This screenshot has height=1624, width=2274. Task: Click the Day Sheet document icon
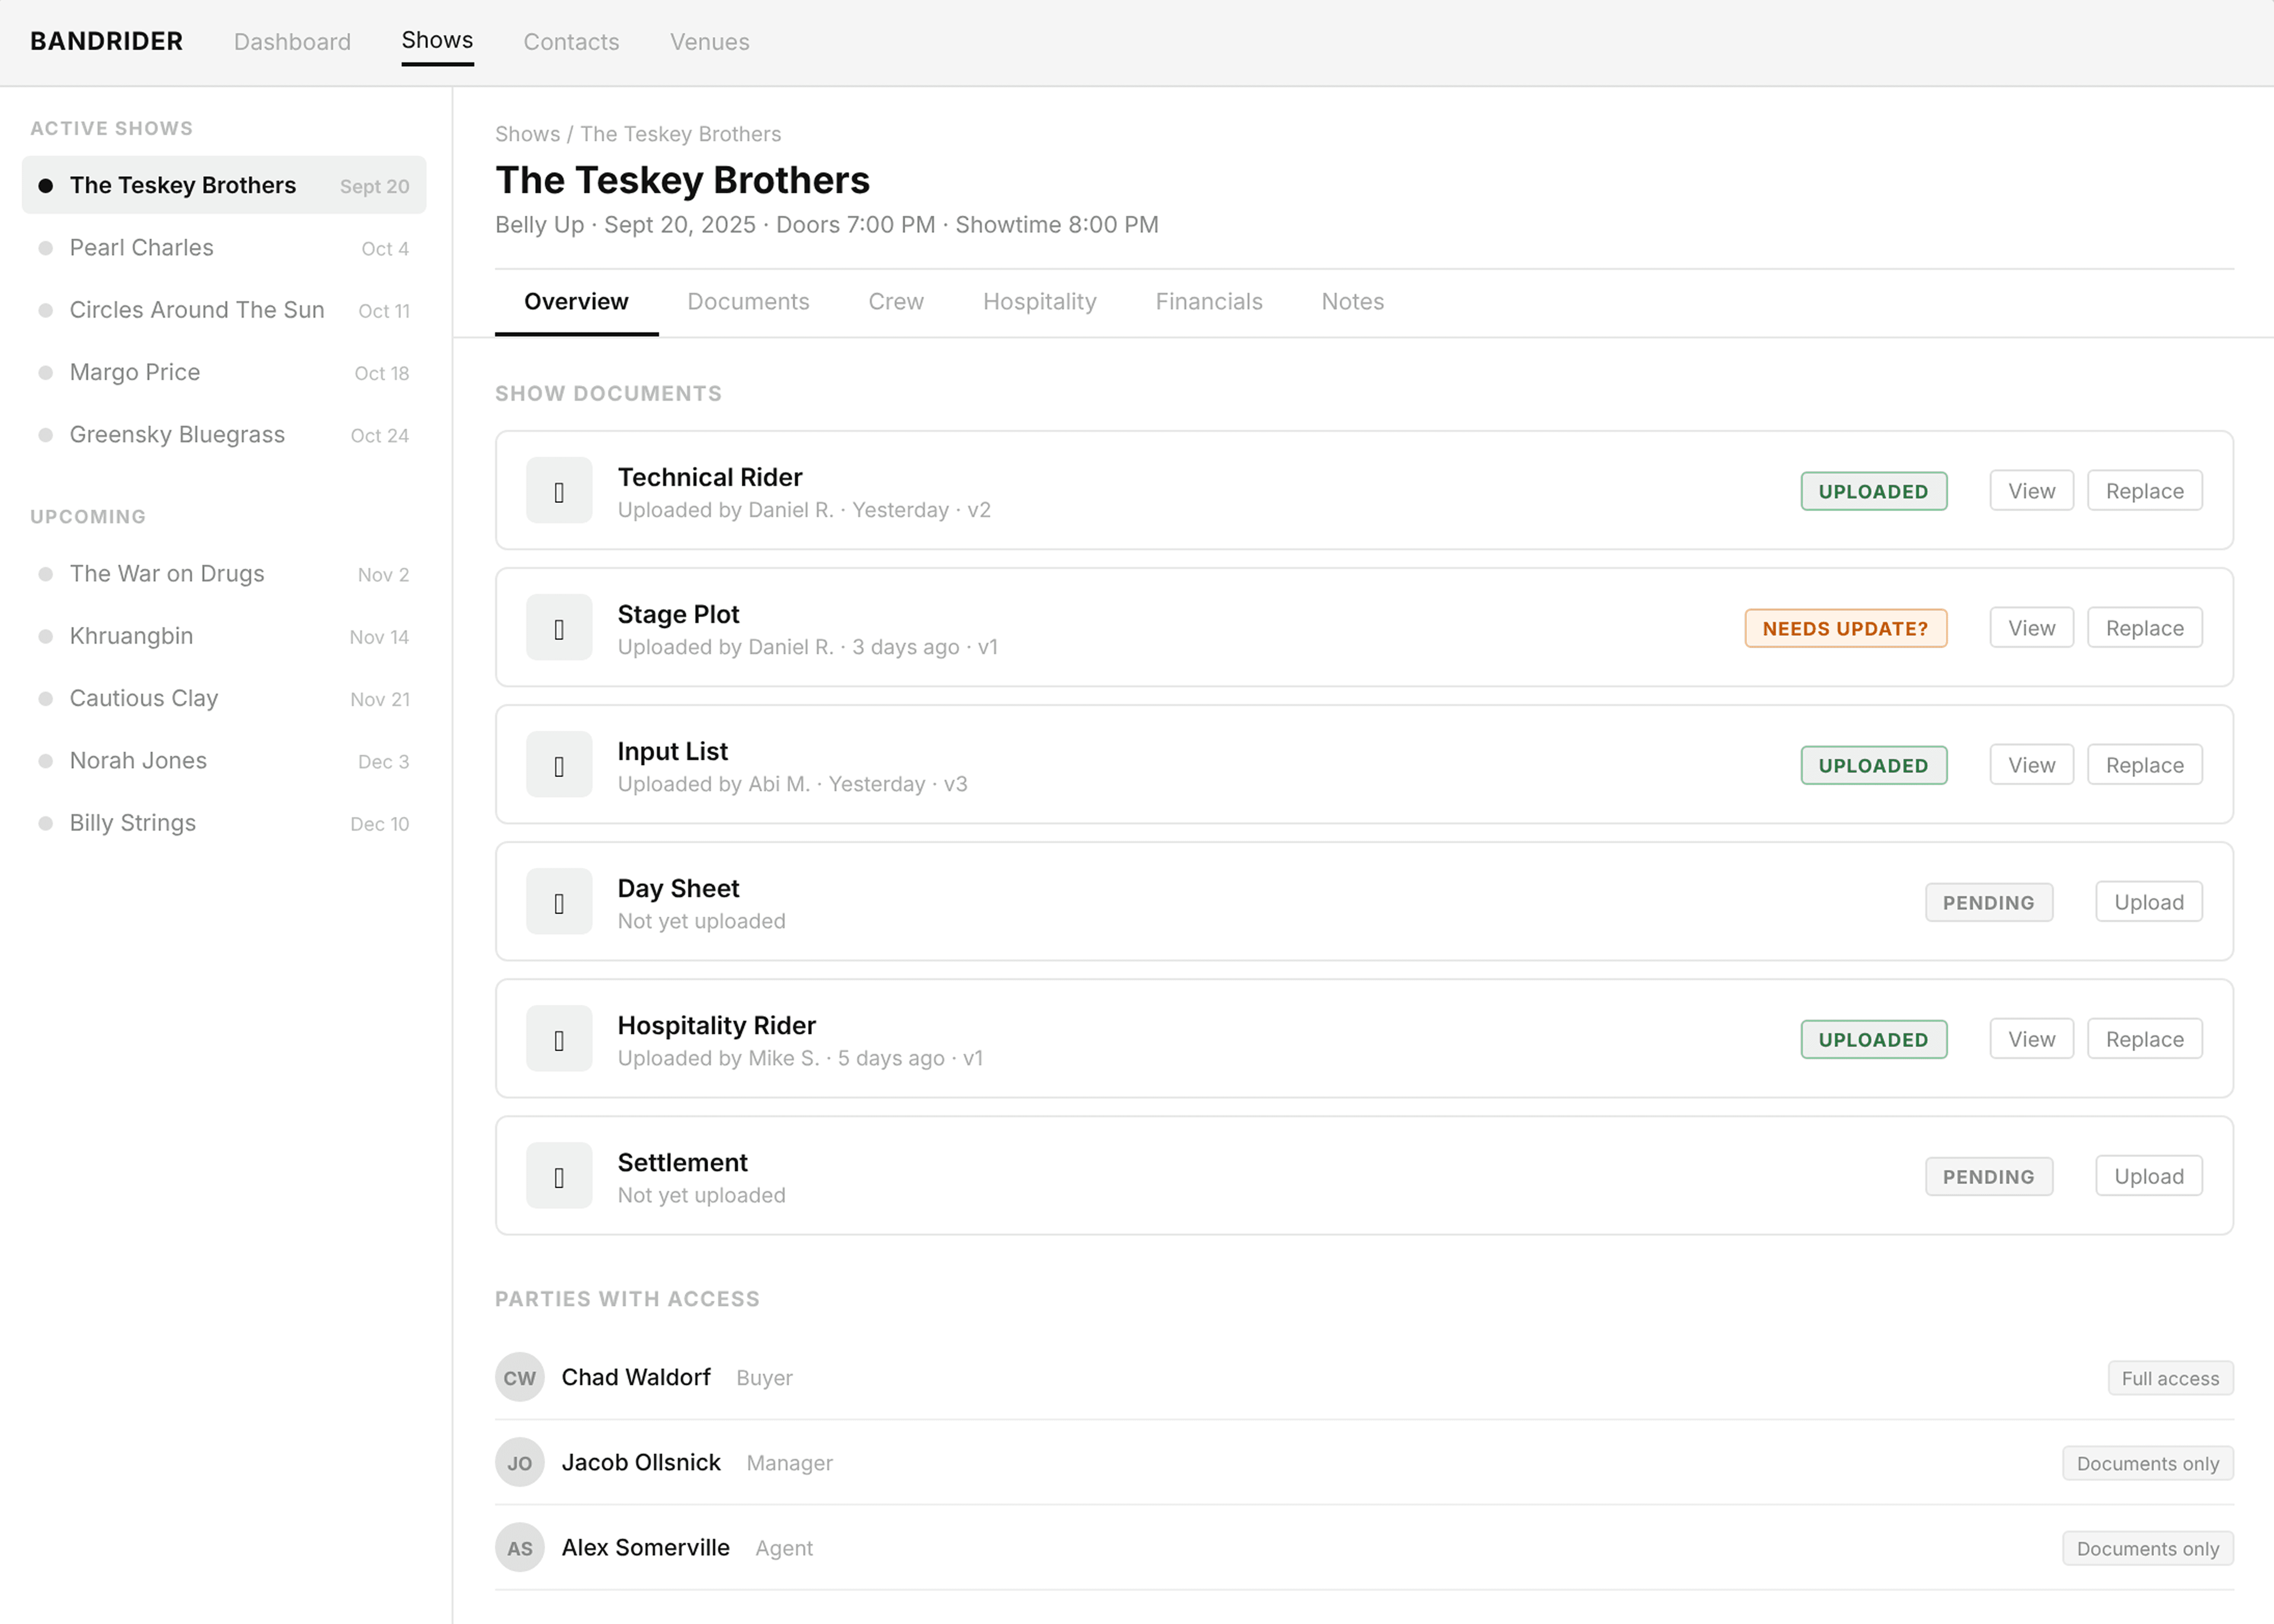click(559, 902)
